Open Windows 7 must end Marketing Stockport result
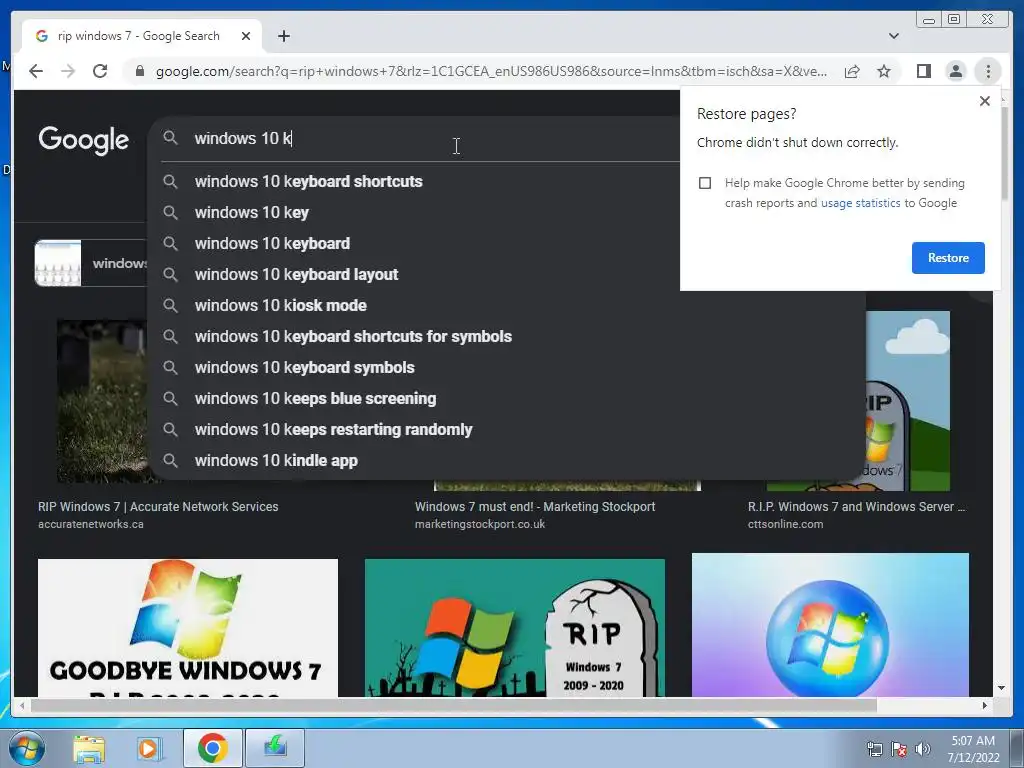 pos(535,507)
